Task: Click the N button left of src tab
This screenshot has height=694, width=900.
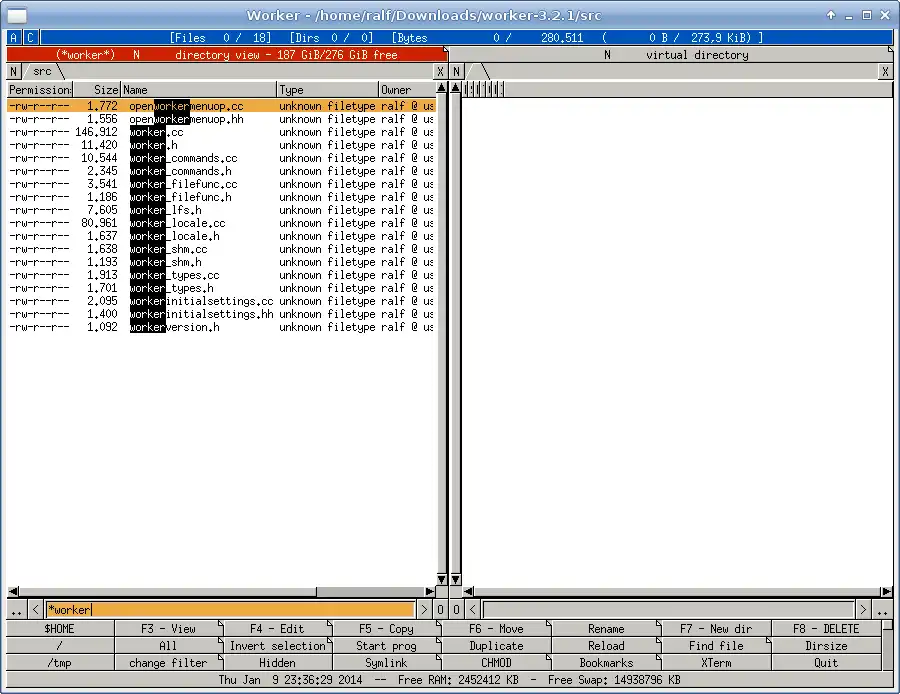Action: click(14, 72)
